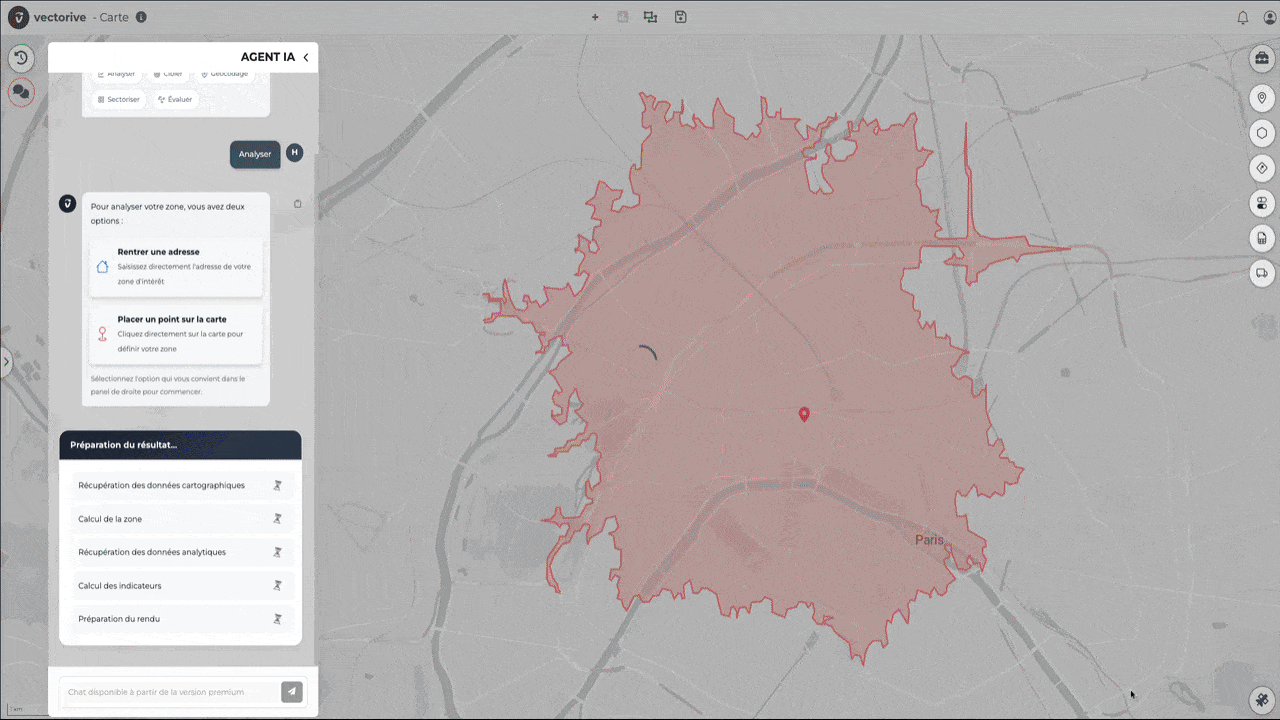
Task: Click the save icon in the top toolbar
Action: pyautogui.click(x=681, y=17)
